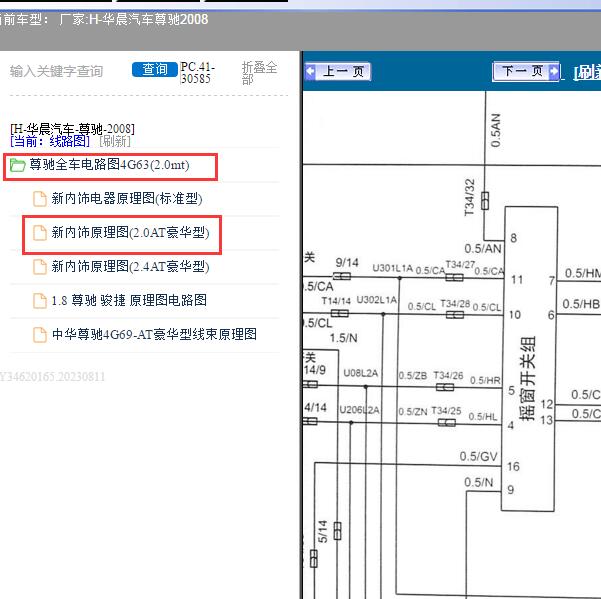Focus the 输入关键字查询 search field
This screenshot has height=599, width=601.
pyautogui.click(x=57, y=71)
